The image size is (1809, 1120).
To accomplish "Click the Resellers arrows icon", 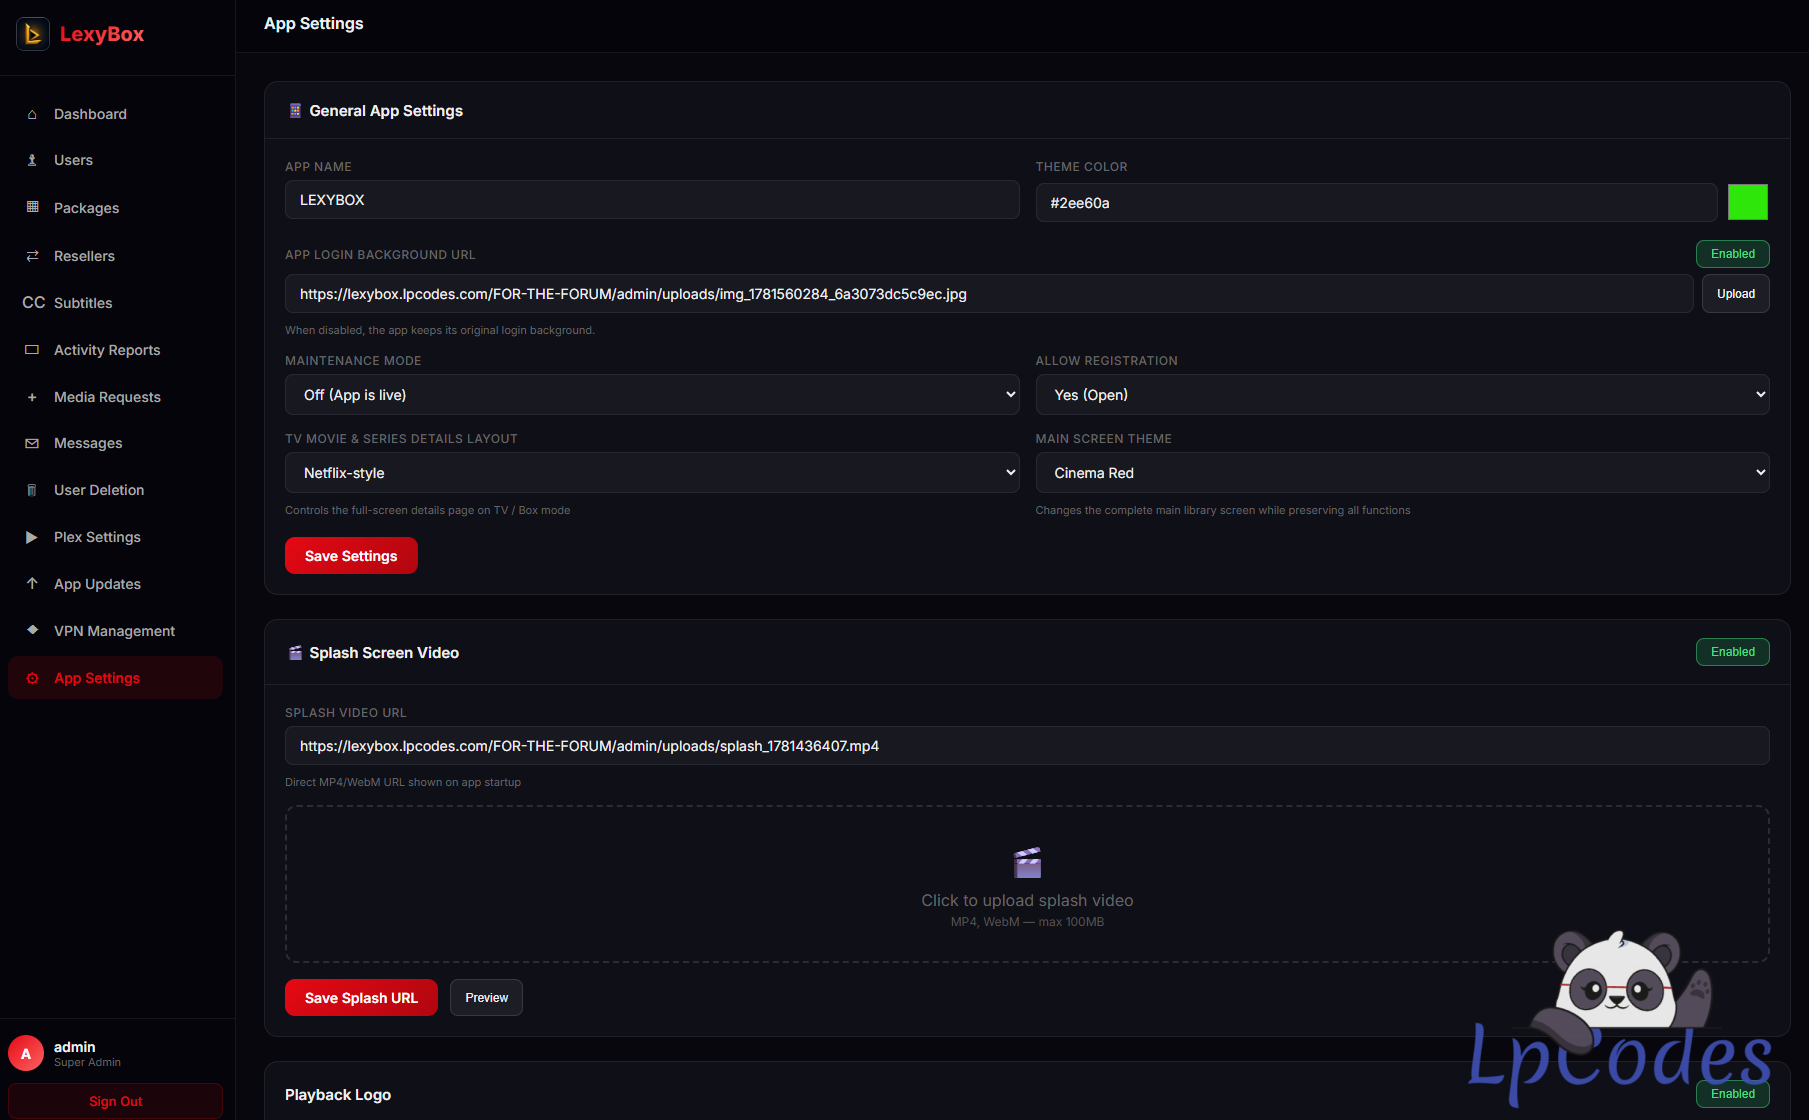I will coord(32,256).
